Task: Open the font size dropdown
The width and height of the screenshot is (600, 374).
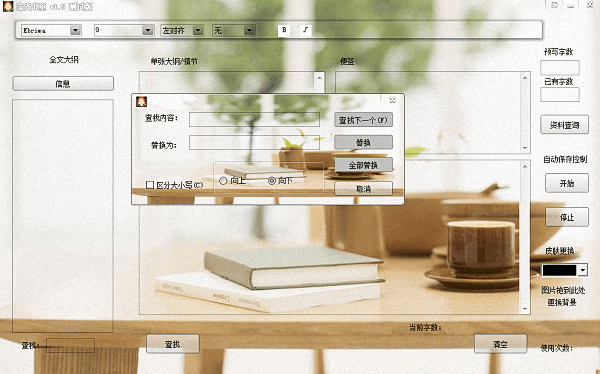Action: 148,30
